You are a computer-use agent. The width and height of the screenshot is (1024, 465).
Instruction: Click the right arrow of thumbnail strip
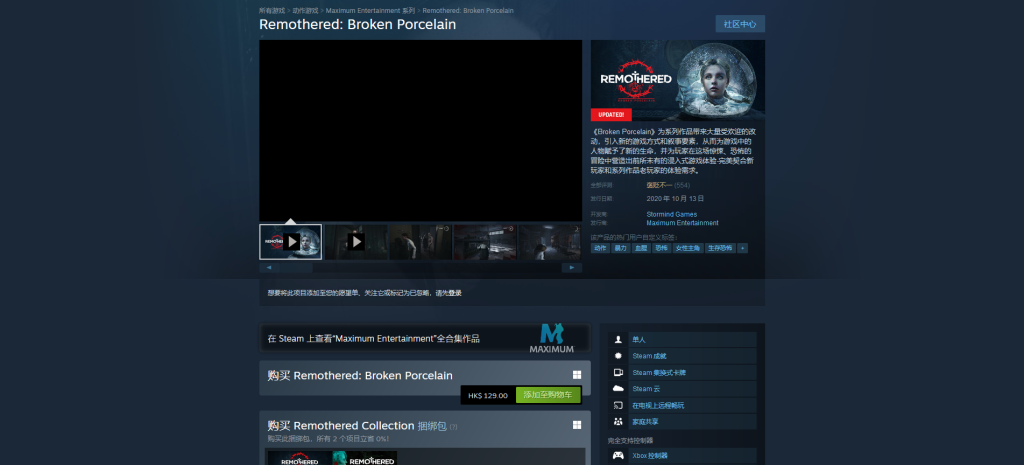point(572,268)
